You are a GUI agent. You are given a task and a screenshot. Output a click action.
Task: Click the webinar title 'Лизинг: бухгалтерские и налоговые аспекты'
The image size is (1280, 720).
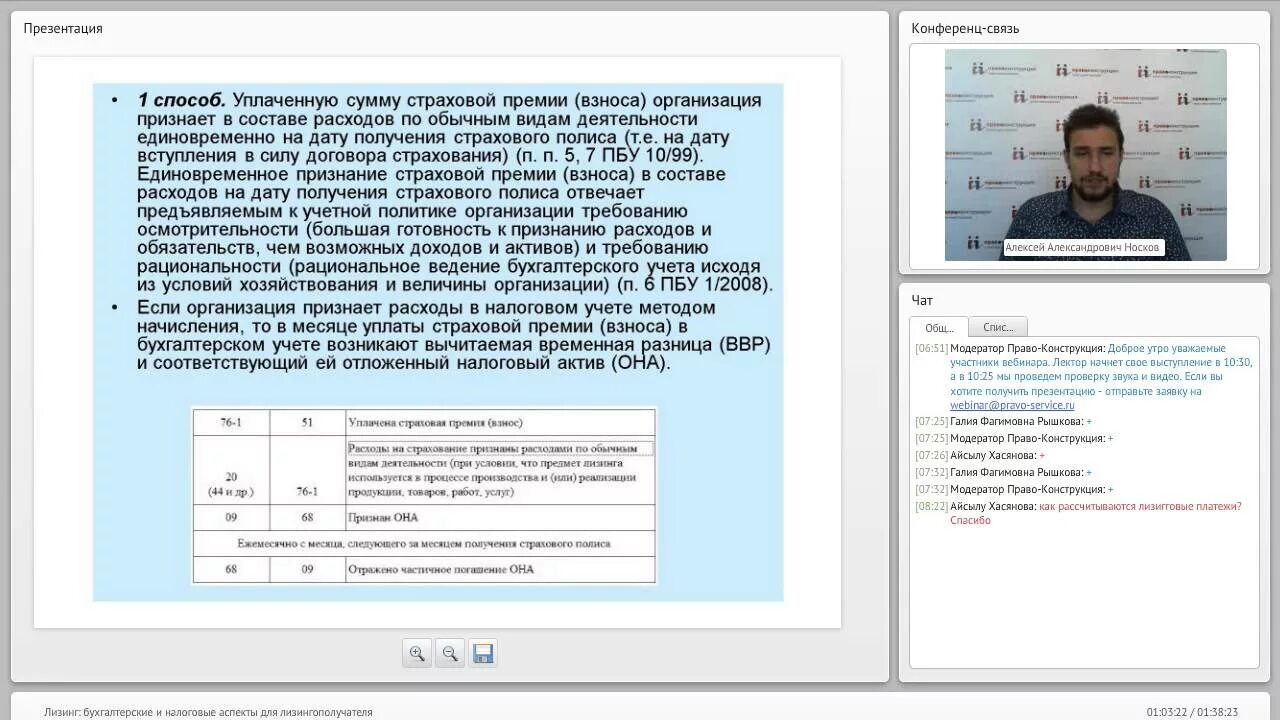point(208,712)
